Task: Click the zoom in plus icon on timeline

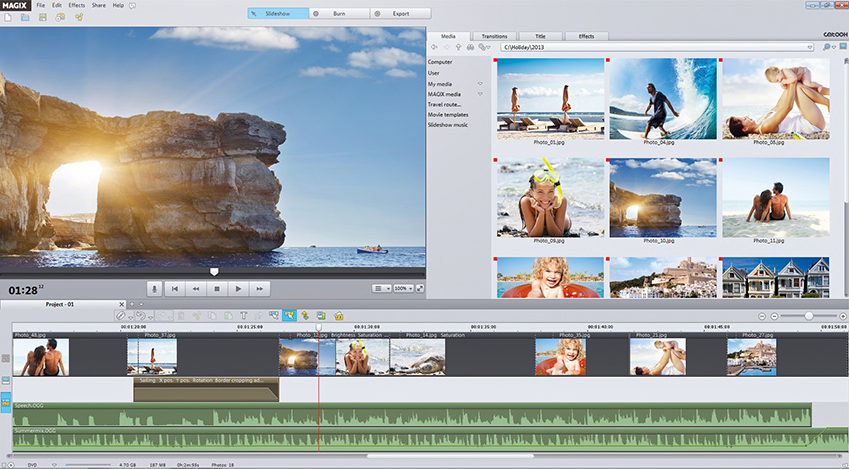Action: point(843,316)
